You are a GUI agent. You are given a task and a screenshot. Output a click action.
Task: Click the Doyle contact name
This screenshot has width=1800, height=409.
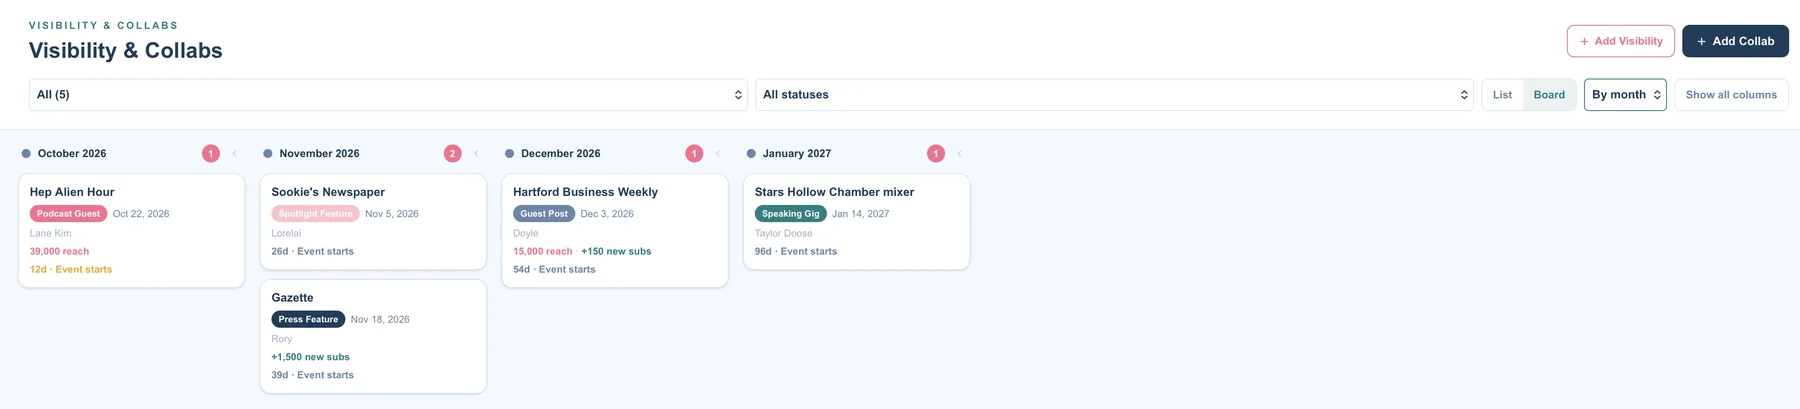pos(526,234)
